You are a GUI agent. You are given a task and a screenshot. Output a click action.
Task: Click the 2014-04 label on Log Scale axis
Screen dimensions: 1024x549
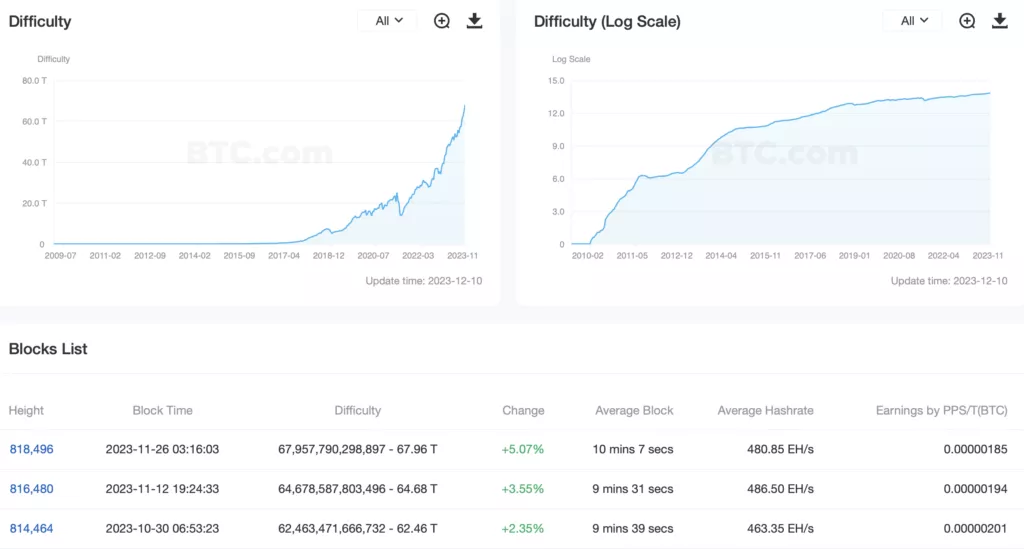721,256
